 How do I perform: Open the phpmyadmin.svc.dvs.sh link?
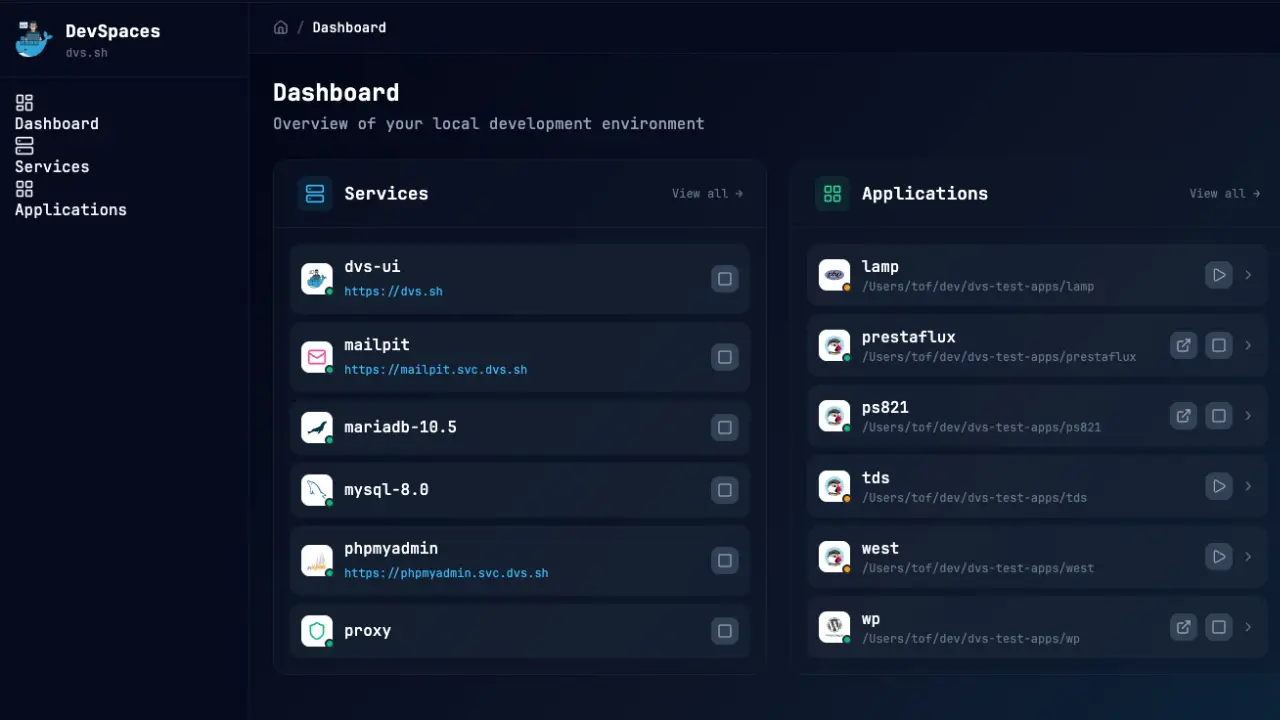(x=446, y=573)
